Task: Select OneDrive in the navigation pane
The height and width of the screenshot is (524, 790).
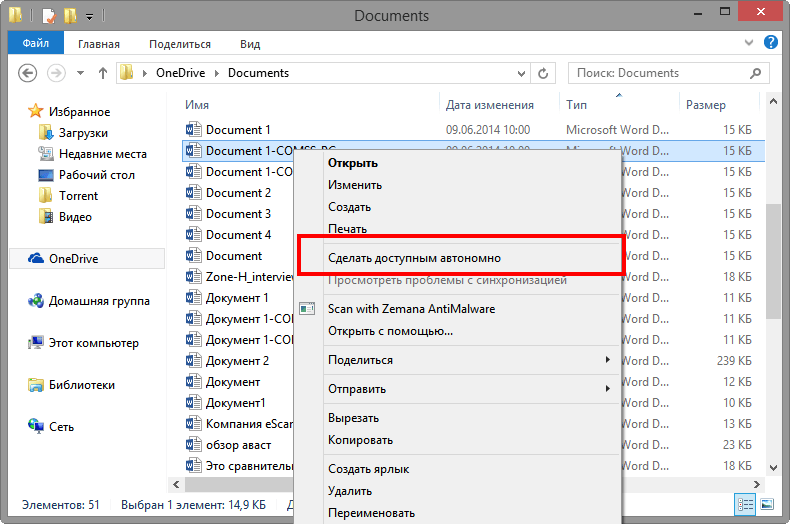Action: point(87,258)
